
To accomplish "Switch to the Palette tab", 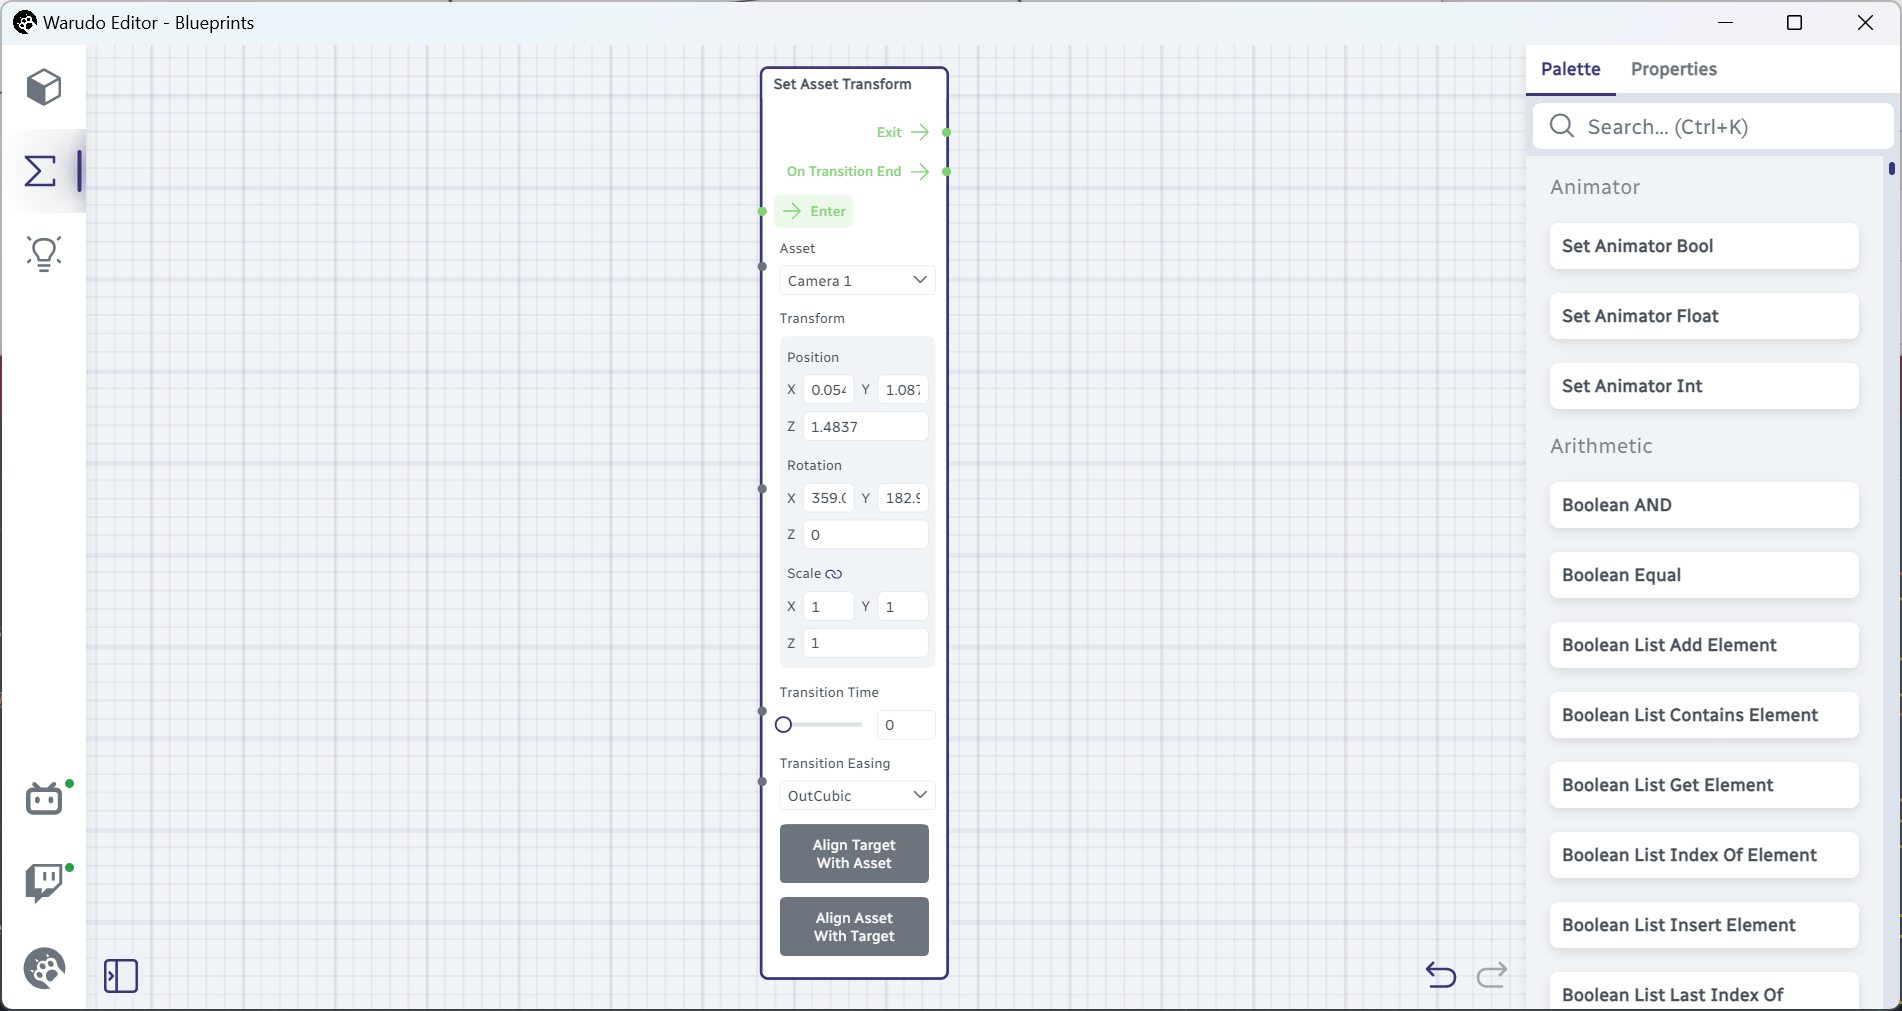I will [1570, 69].
